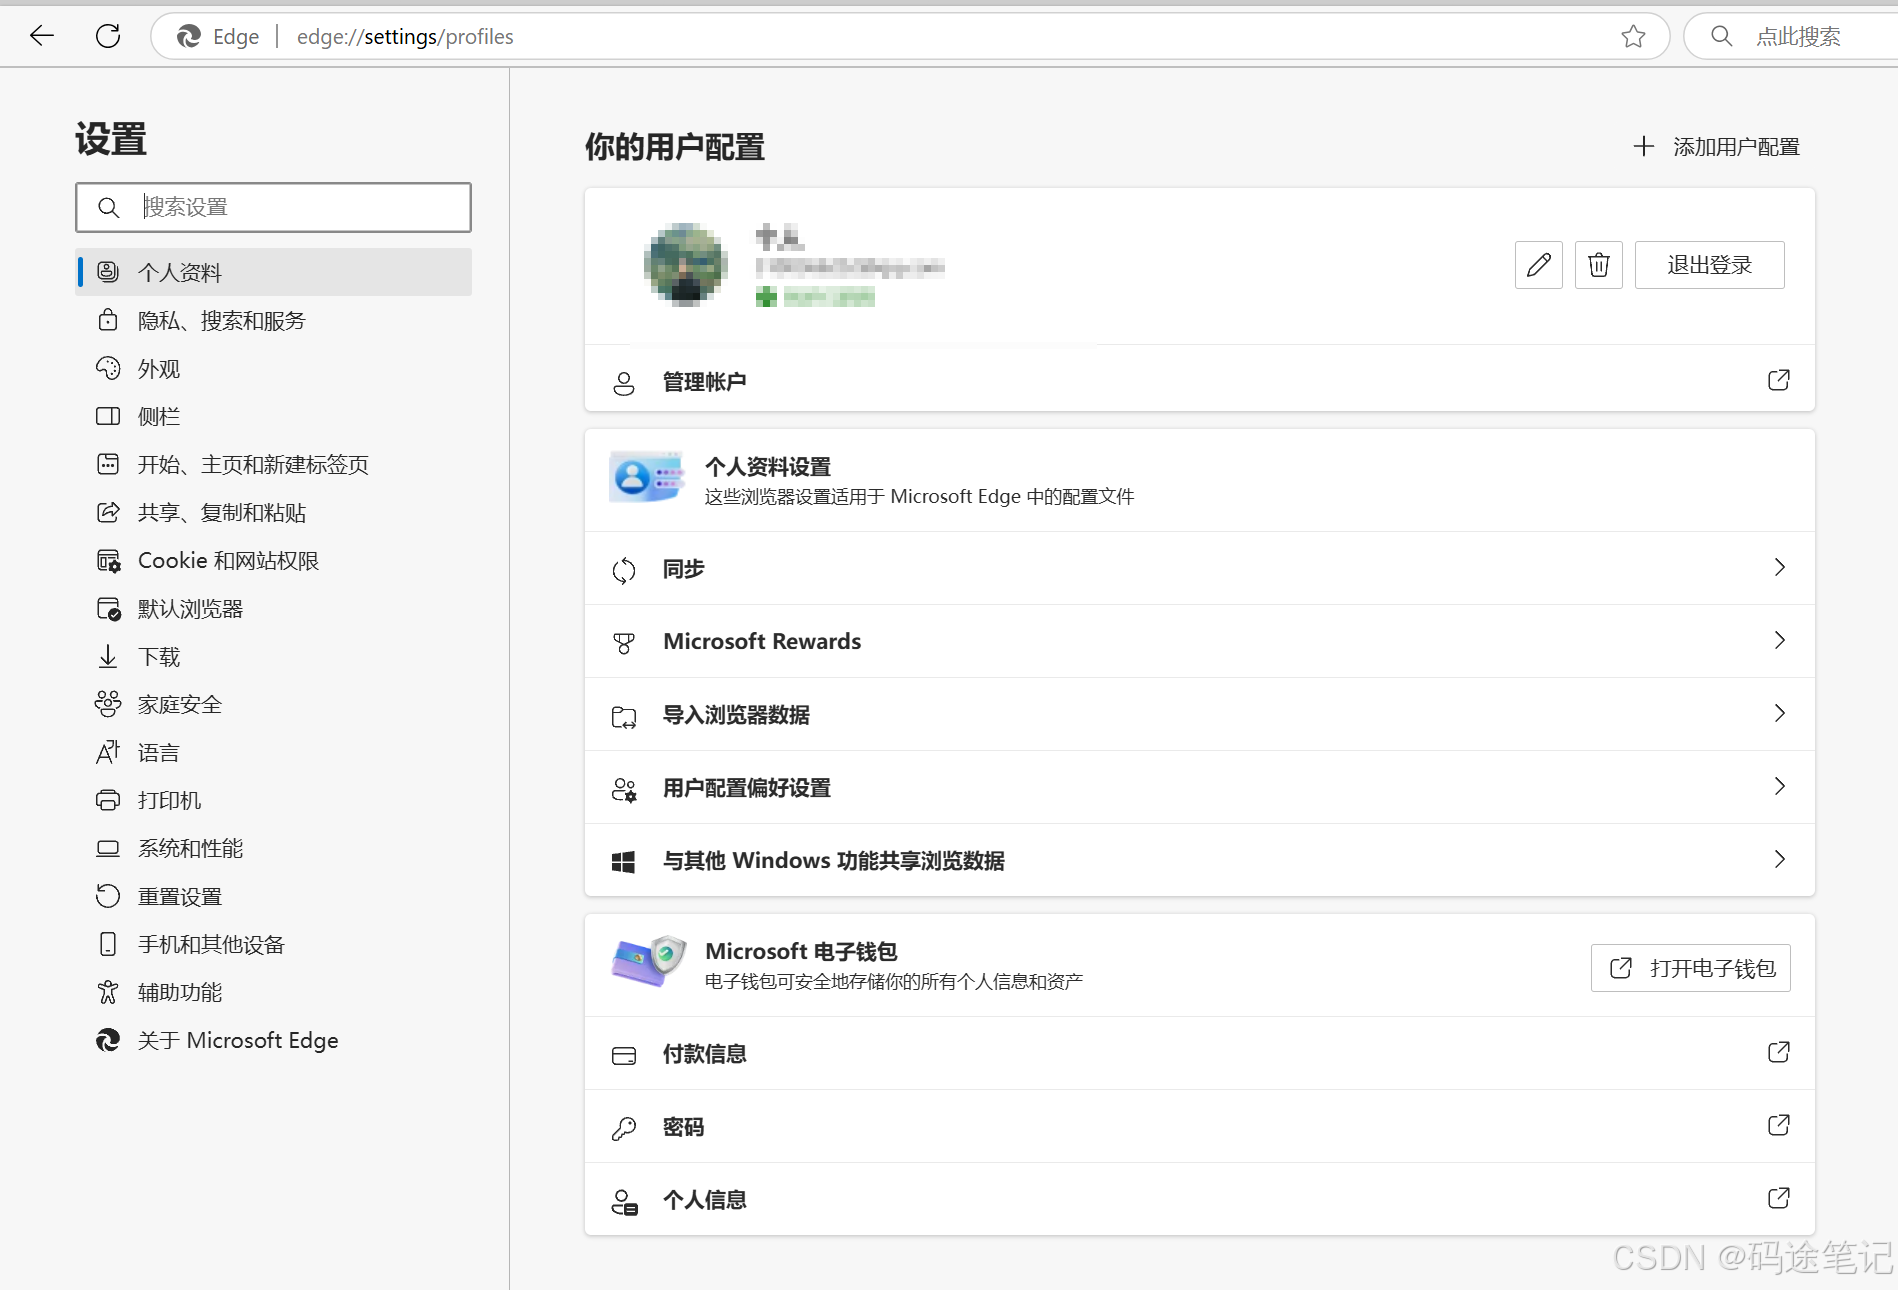Open 密码 passwords row
Viewport: 1898px width, 1290px height.
[1199, 1127]
